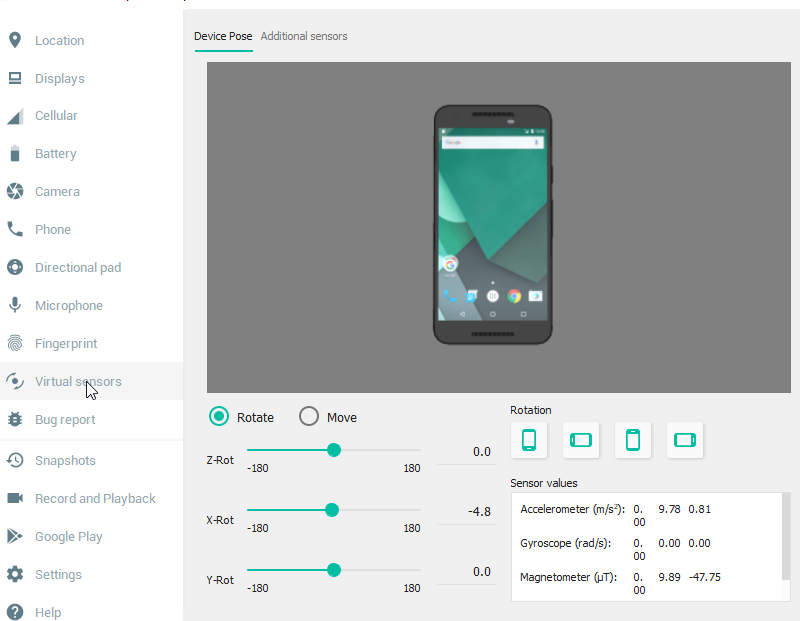The width and height of the screenshot is (800, 621).
Task: Click the Virtual sensors icon
Action: 15,381
